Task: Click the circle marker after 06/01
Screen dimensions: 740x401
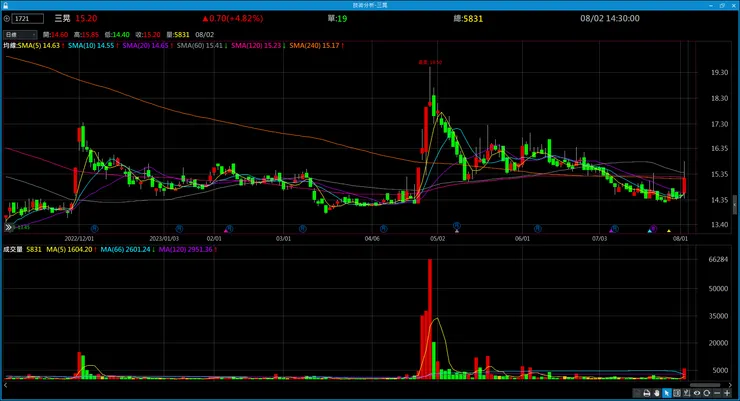Action: (538, 228)
